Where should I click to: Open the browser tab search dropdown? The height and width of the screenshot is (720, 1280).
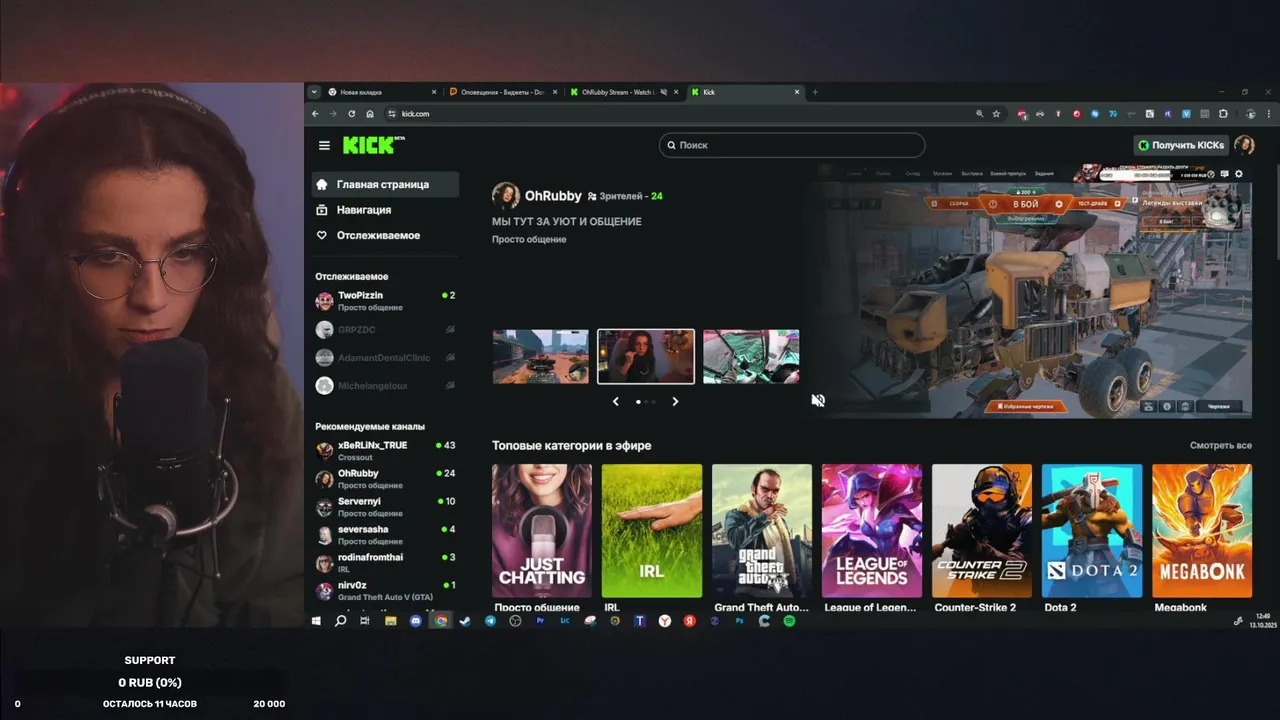pyautogui.click(x=314, y=92)
